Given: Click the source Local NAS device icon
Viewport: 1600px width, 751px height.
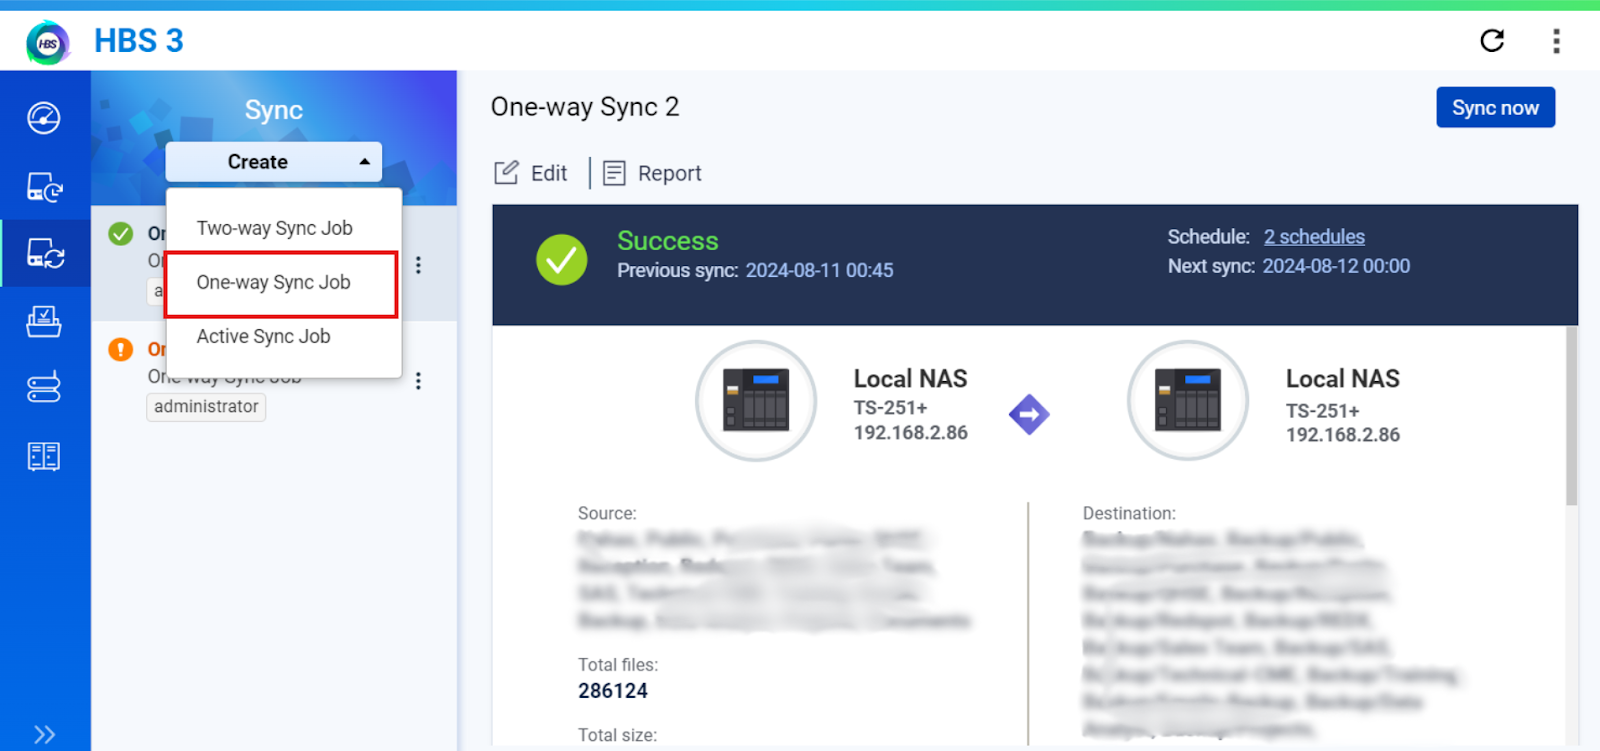Looking at the screenshot, I should 756,401.
